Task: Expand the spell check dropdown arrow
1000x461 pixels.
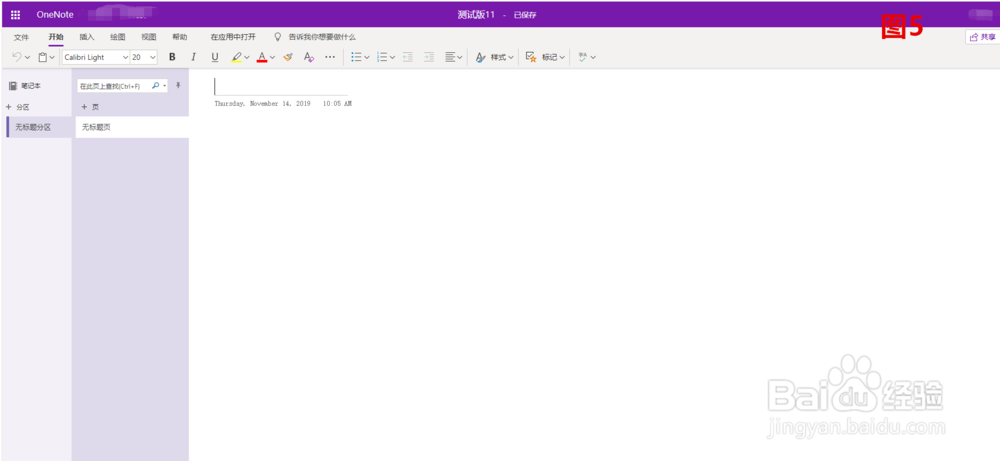Action: click(593, 57)
